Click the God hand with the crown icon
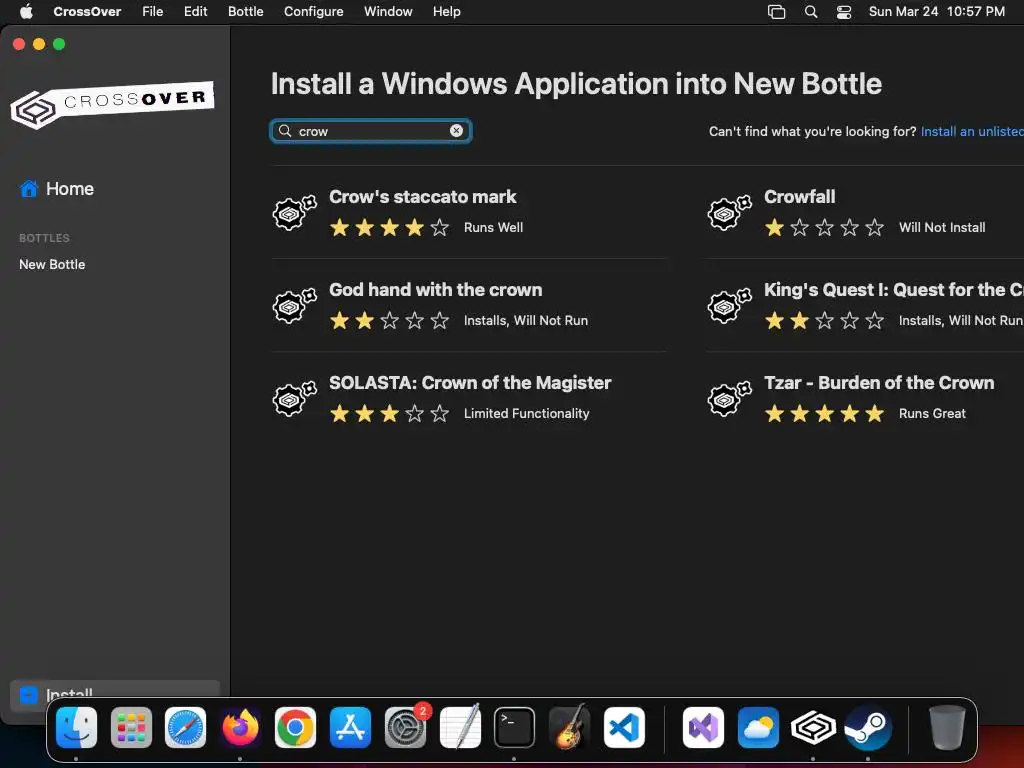 [x=295, y=305]
